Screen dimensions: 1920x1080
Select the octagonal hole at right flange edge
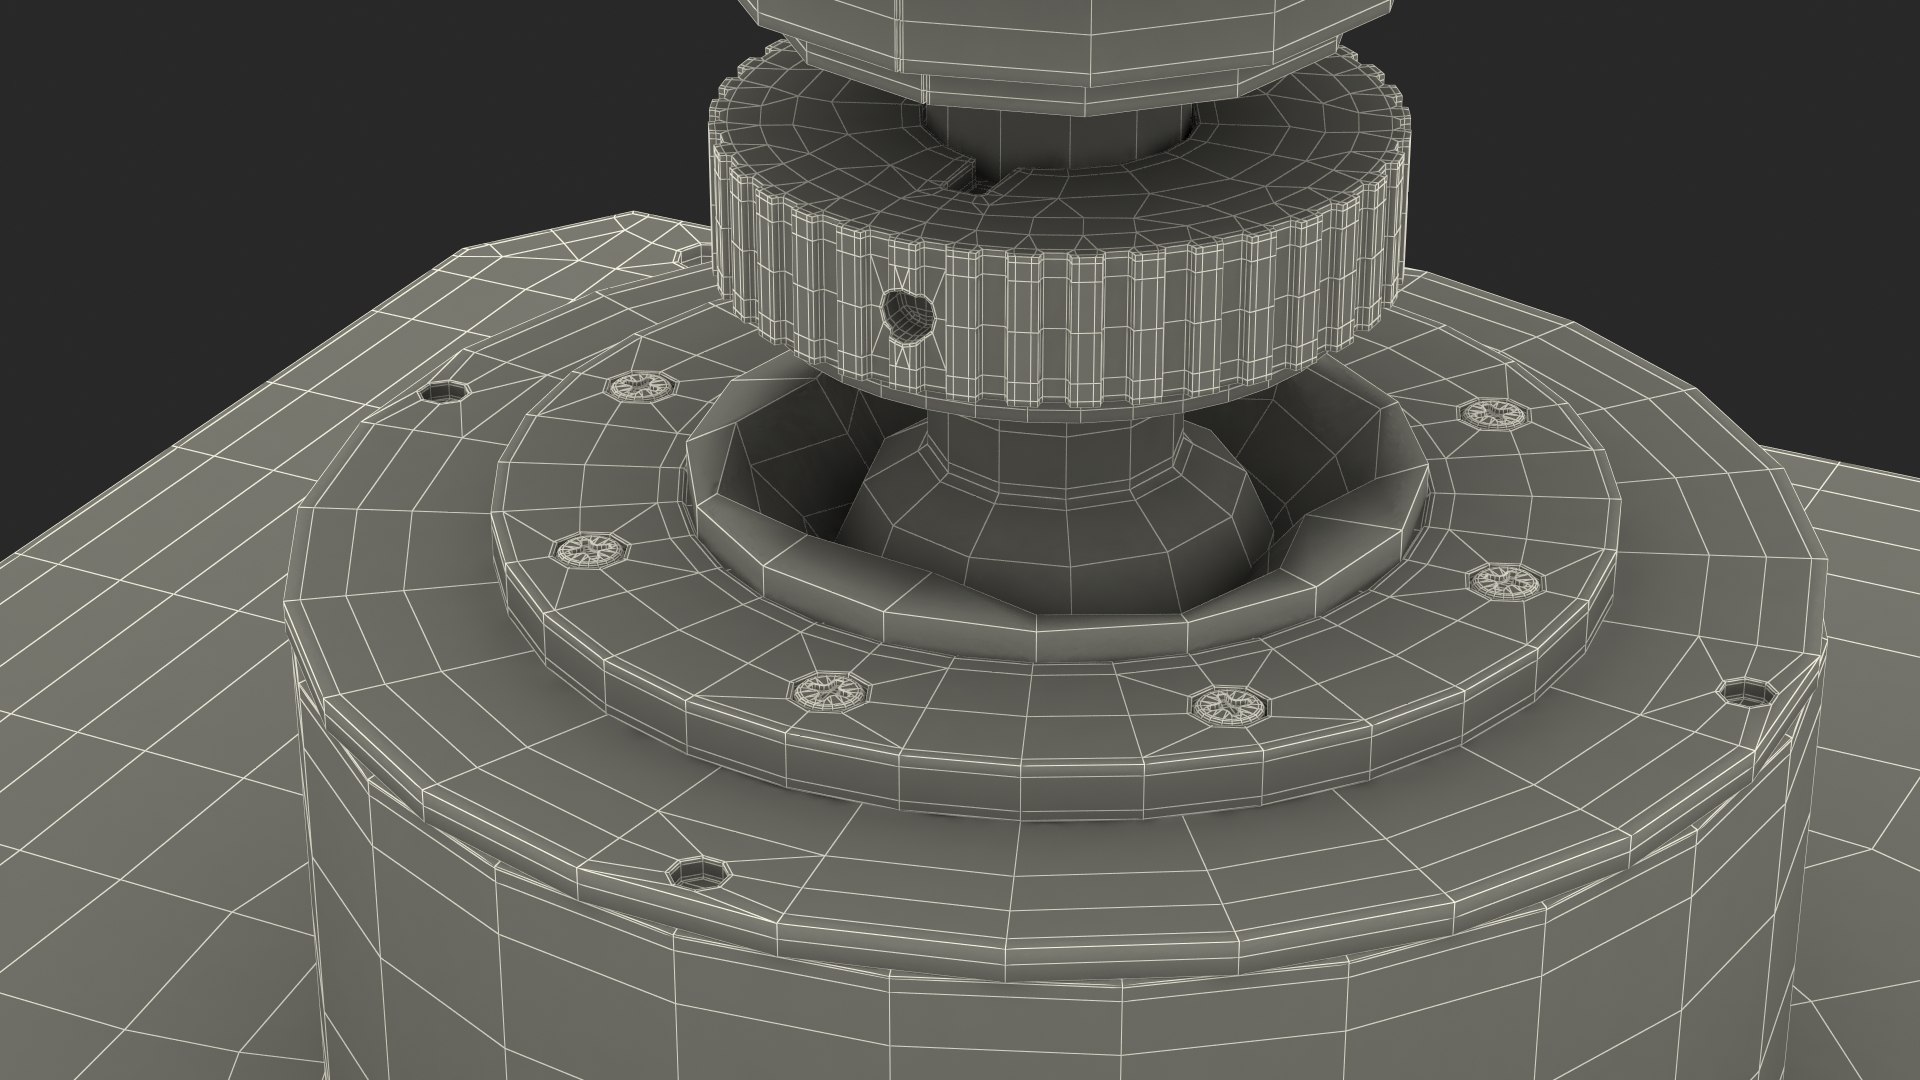tap(1746, 693)
